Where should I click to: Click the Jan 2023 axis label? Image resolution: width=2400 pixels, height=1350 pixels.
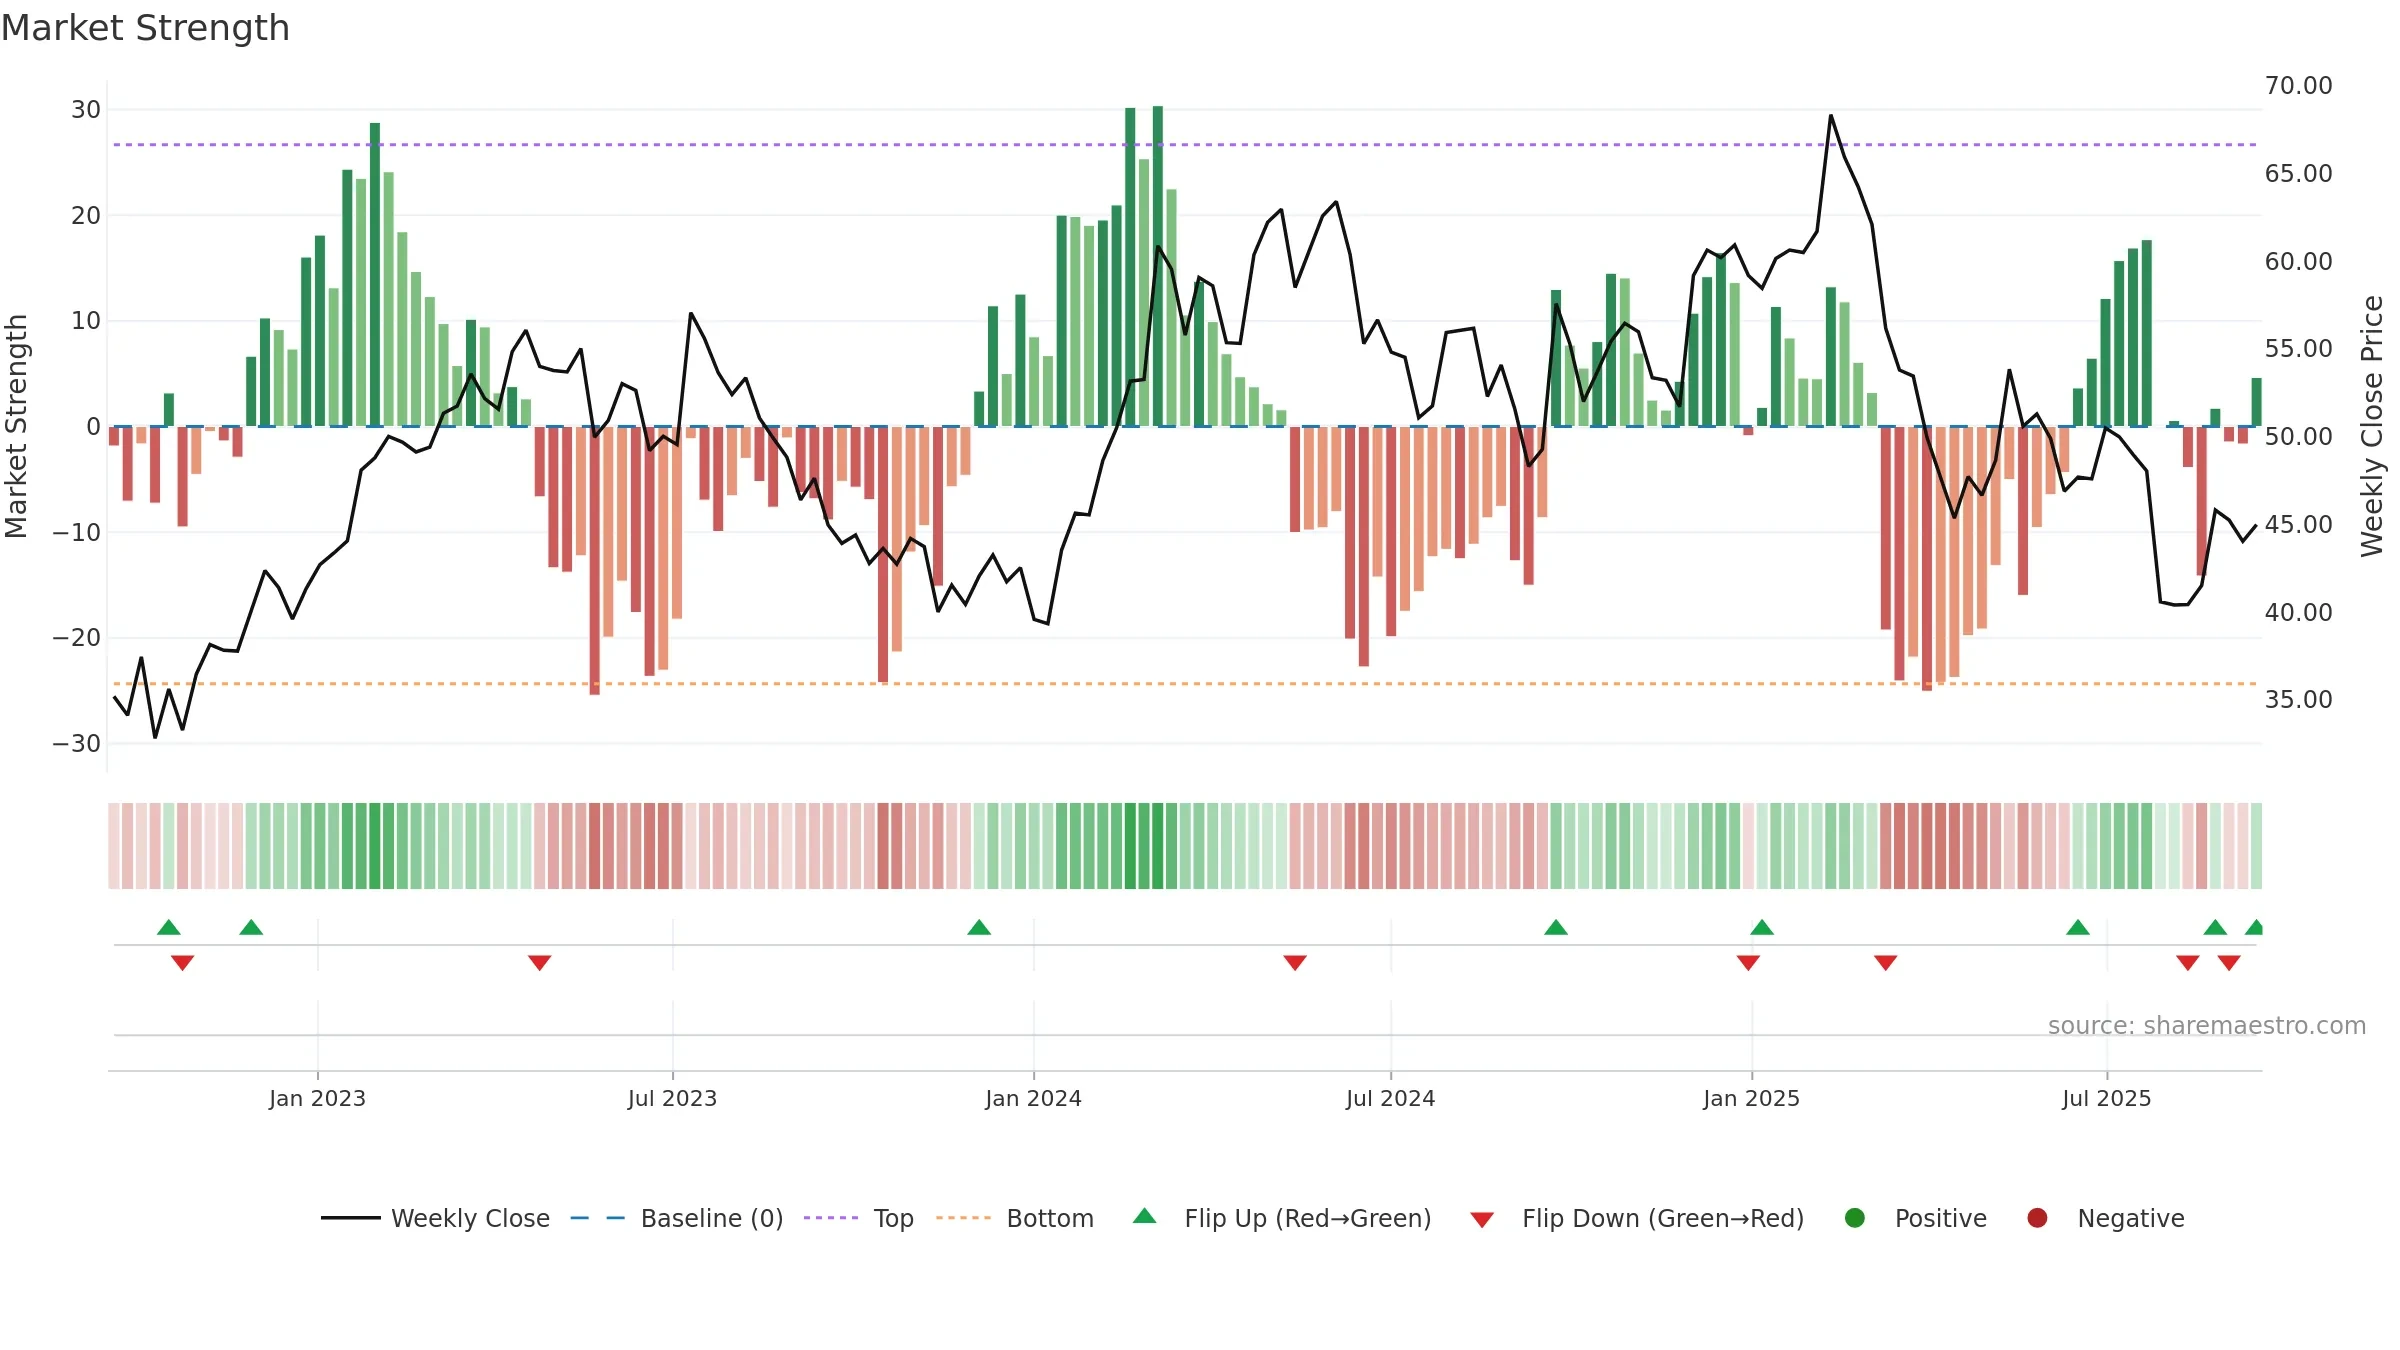(x=317, y=1098)
